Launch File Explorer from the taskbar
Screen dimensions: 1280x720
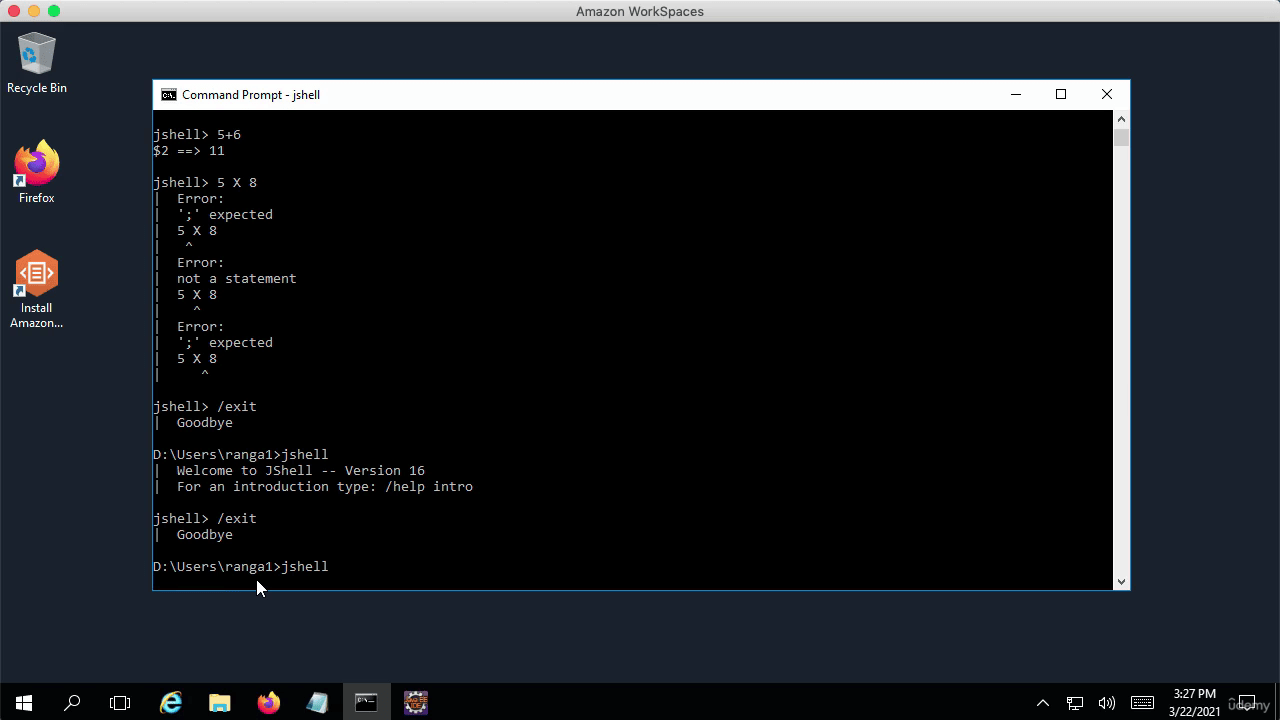(220, 703)
